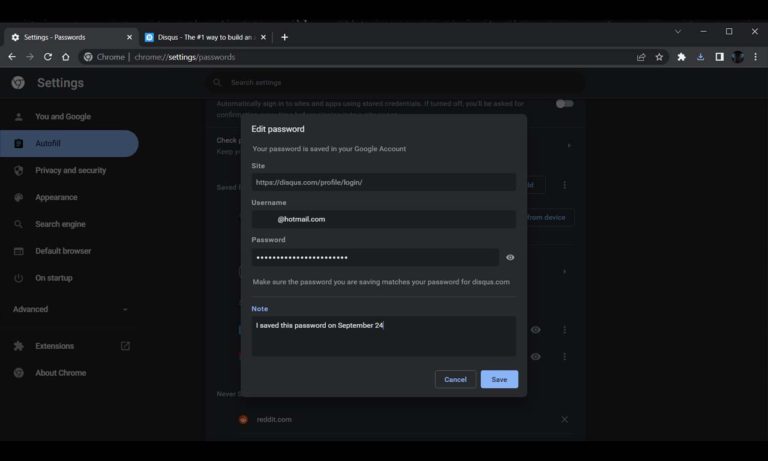Expand the Advanced section
The height and width of the screenshot is (461, 768).
tap(69, 309)
